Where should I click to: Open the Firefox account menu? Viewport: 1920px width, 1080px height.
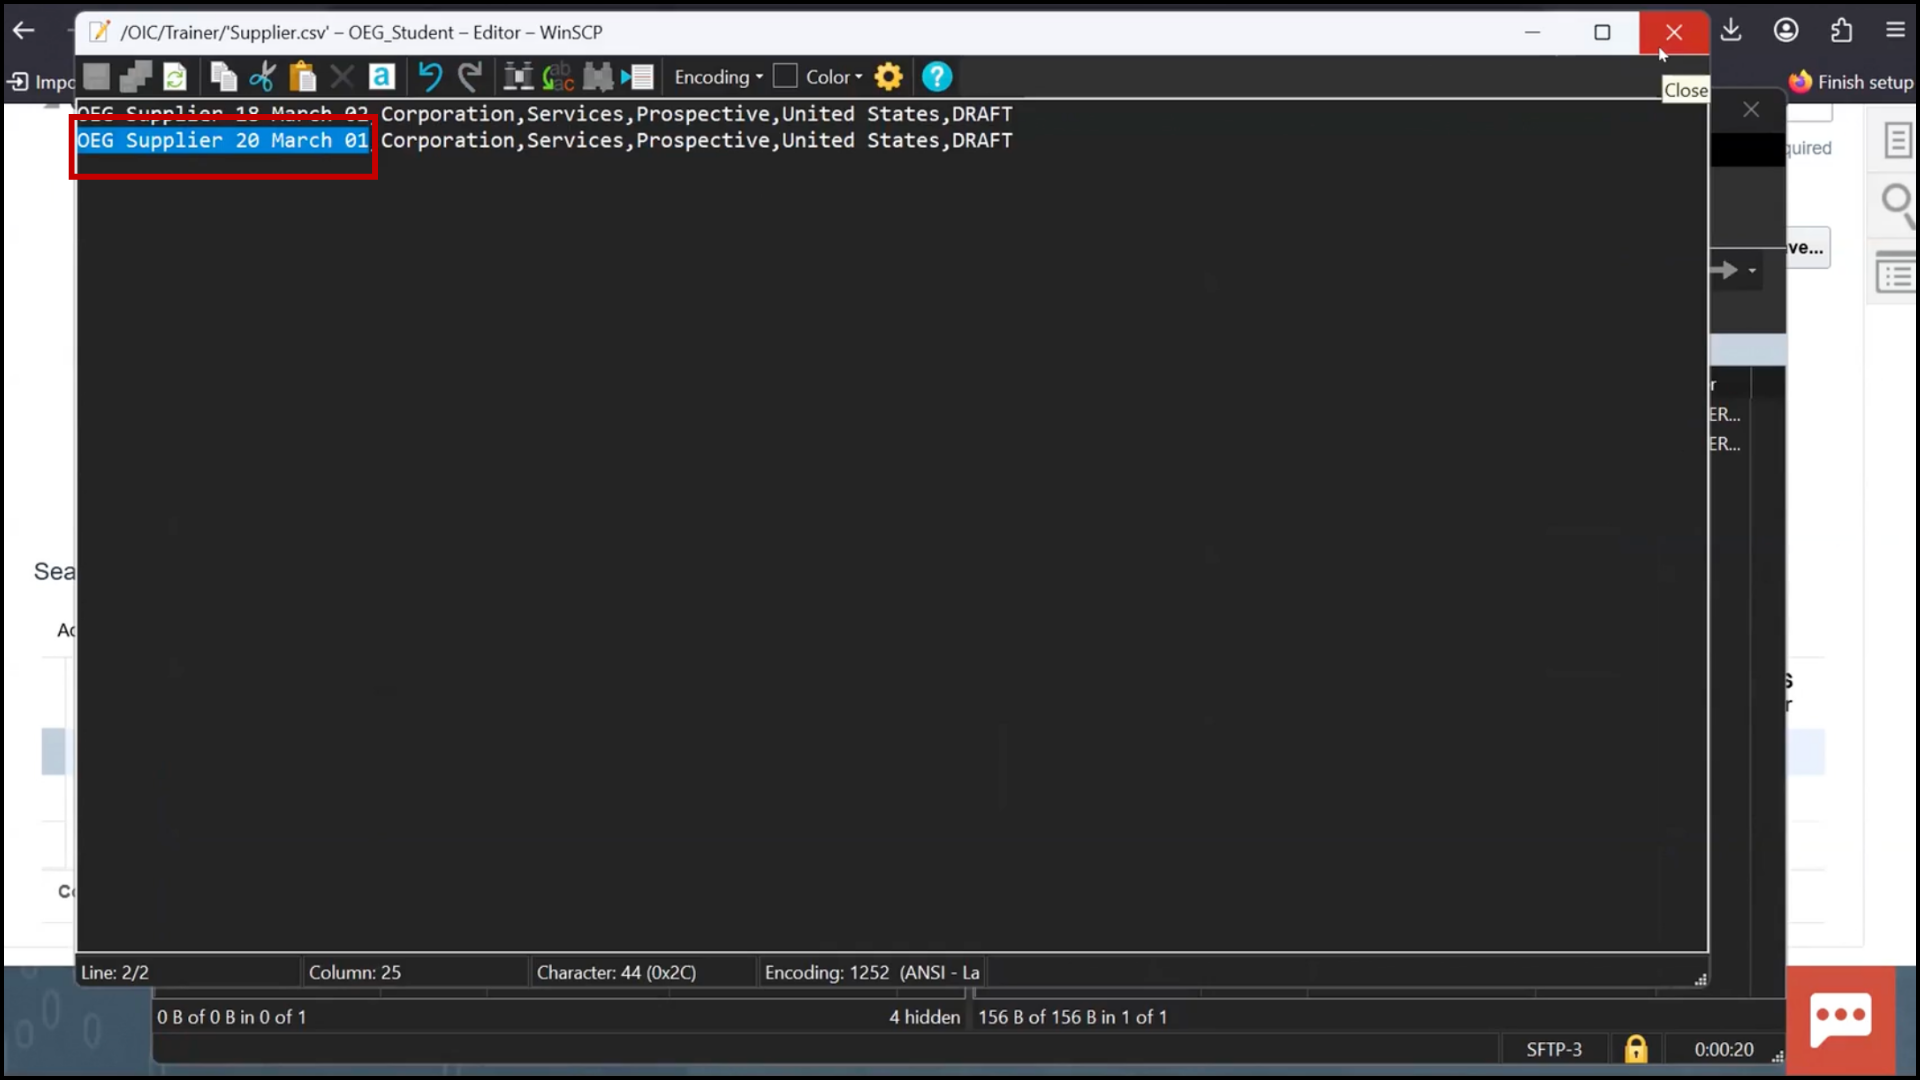(x=1786, y=30)
